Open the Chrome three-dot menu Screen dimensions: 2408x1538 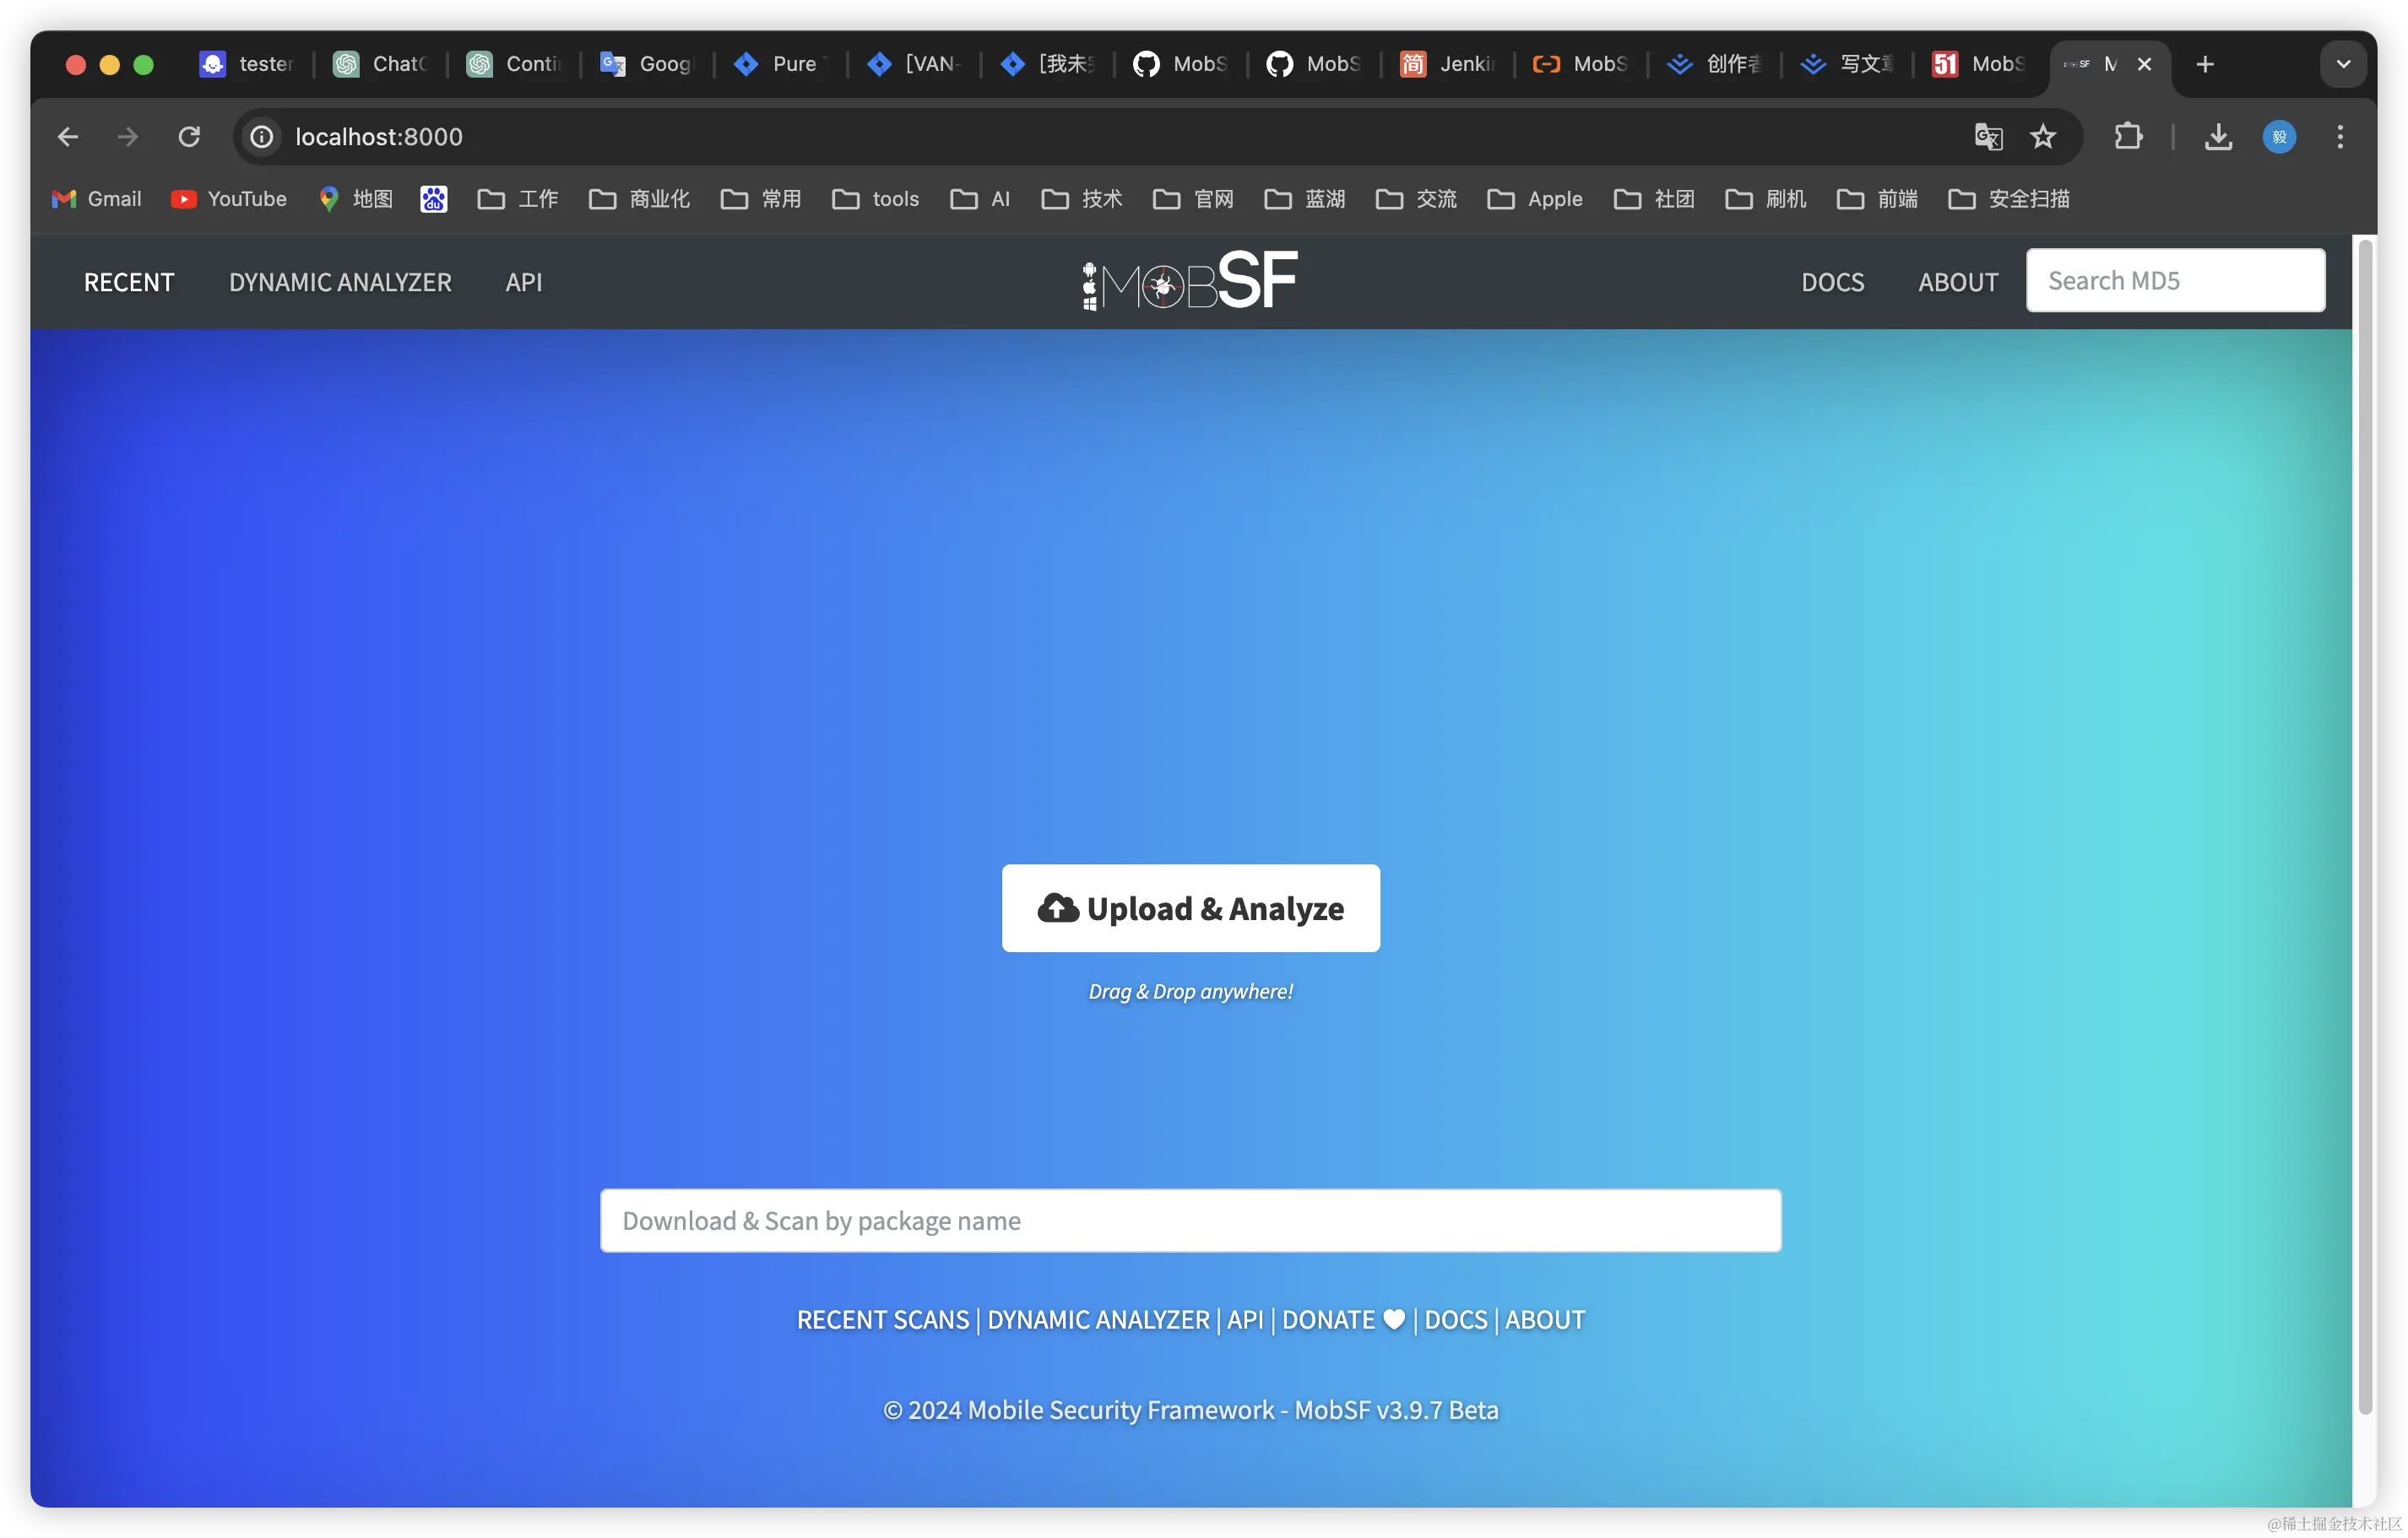tap(2340, 136)
